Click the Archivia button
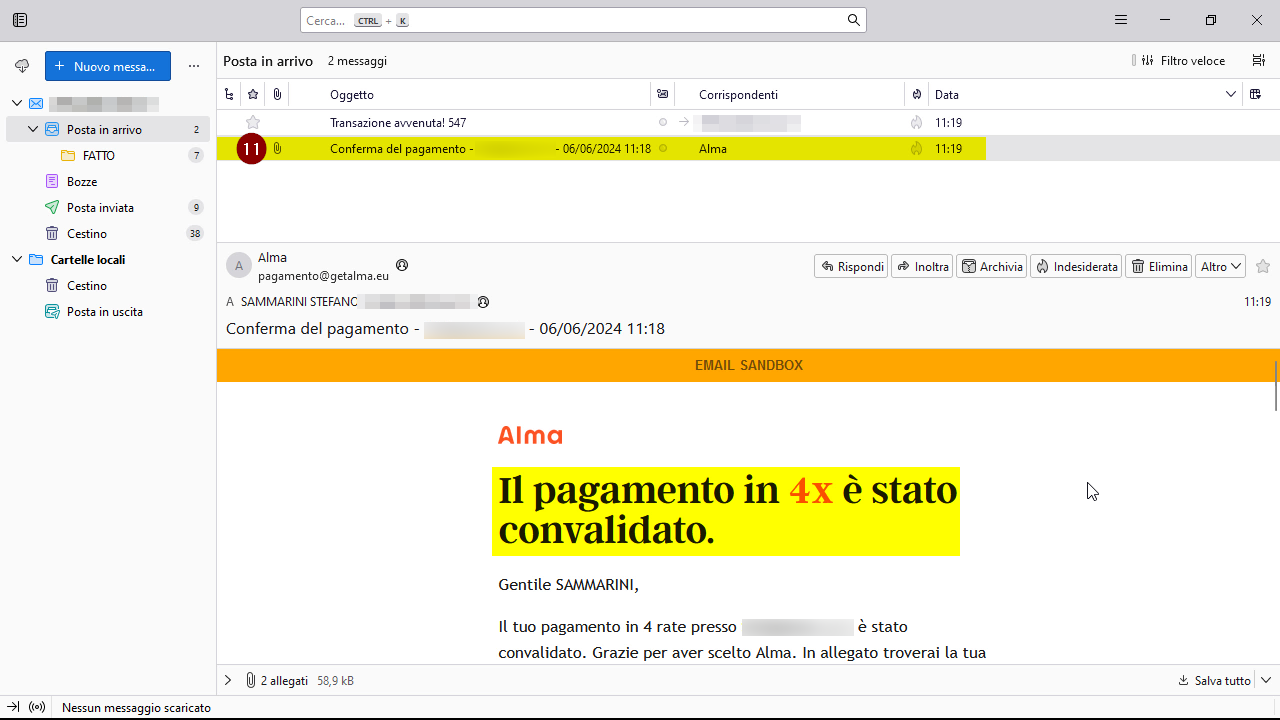1280x720 pixels. [x=992, y=266]
